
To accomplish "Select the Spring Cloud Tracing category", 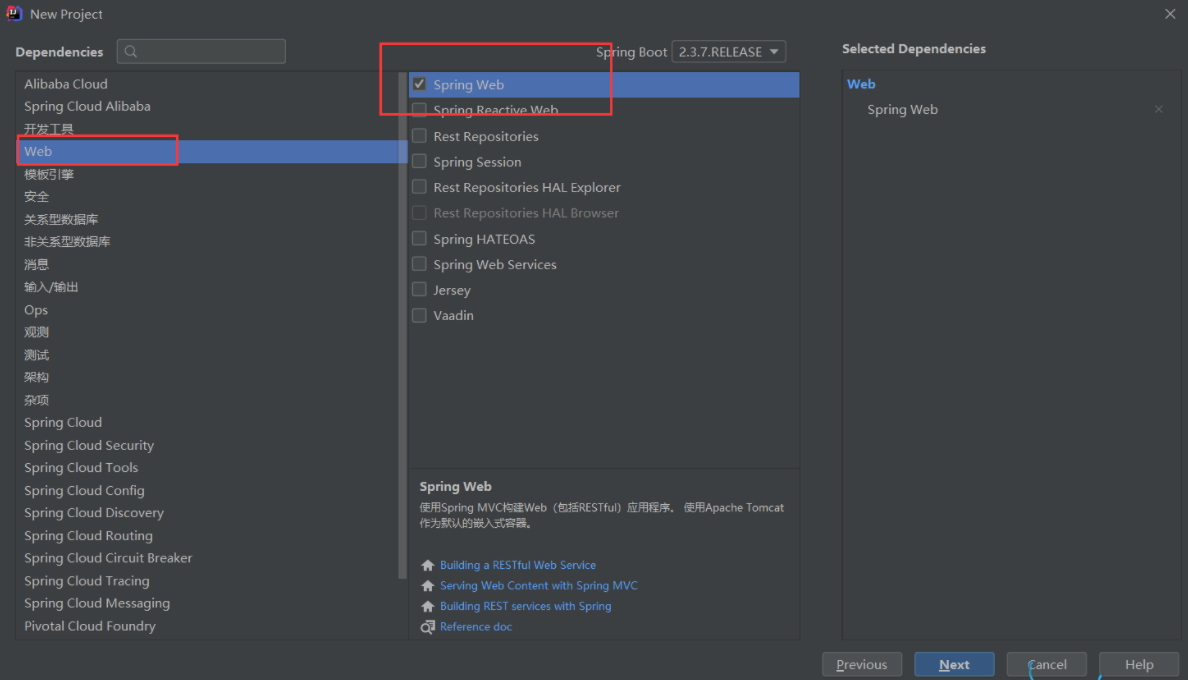I will [x=207, y=581].
